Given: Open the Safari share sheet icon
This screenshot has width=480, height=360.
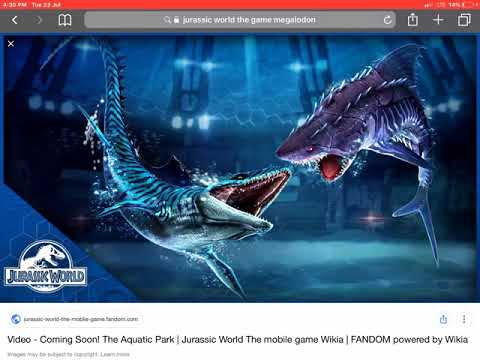Looking at the screenshot, I should pyautogui.click(x=413, y=20).
